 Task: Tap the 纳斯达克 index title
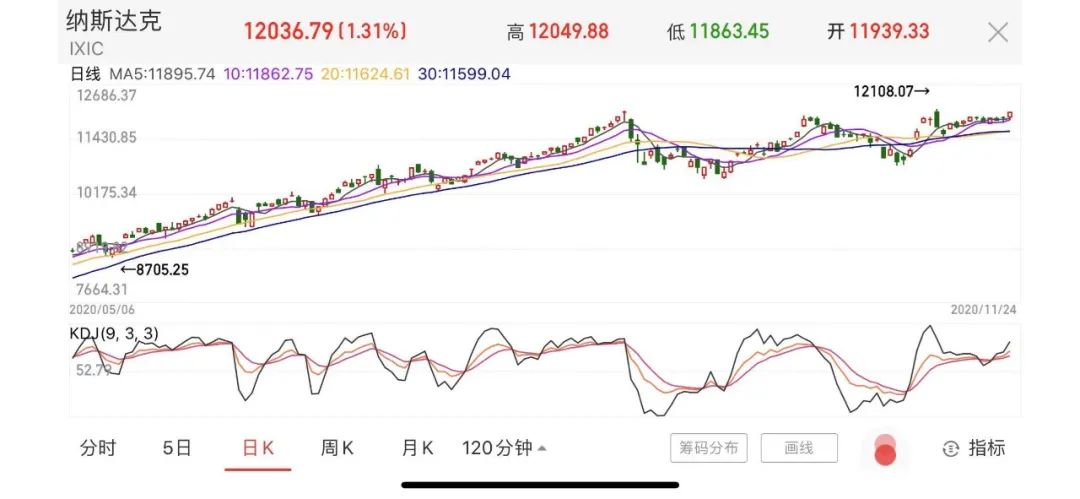point(114,20)
